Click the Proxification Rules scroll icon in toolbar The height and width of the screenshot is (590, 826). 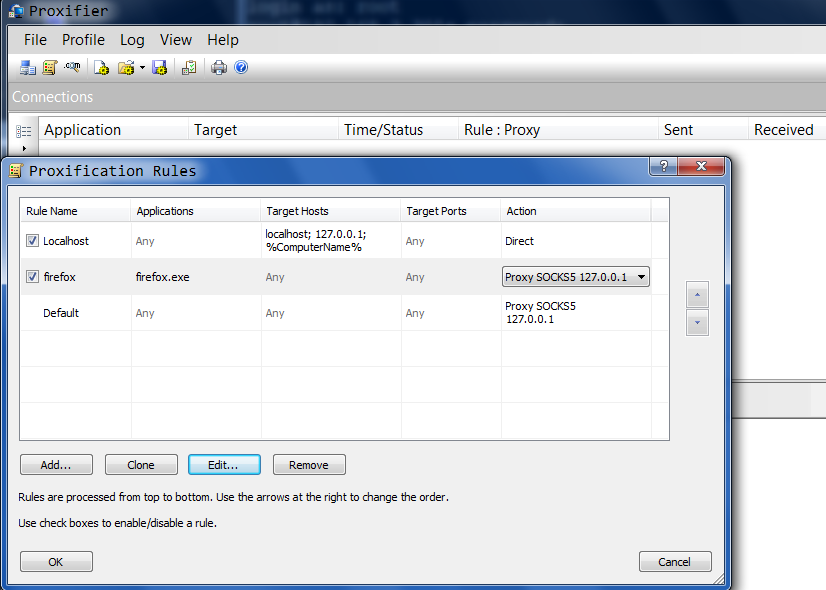click(50, 67)
